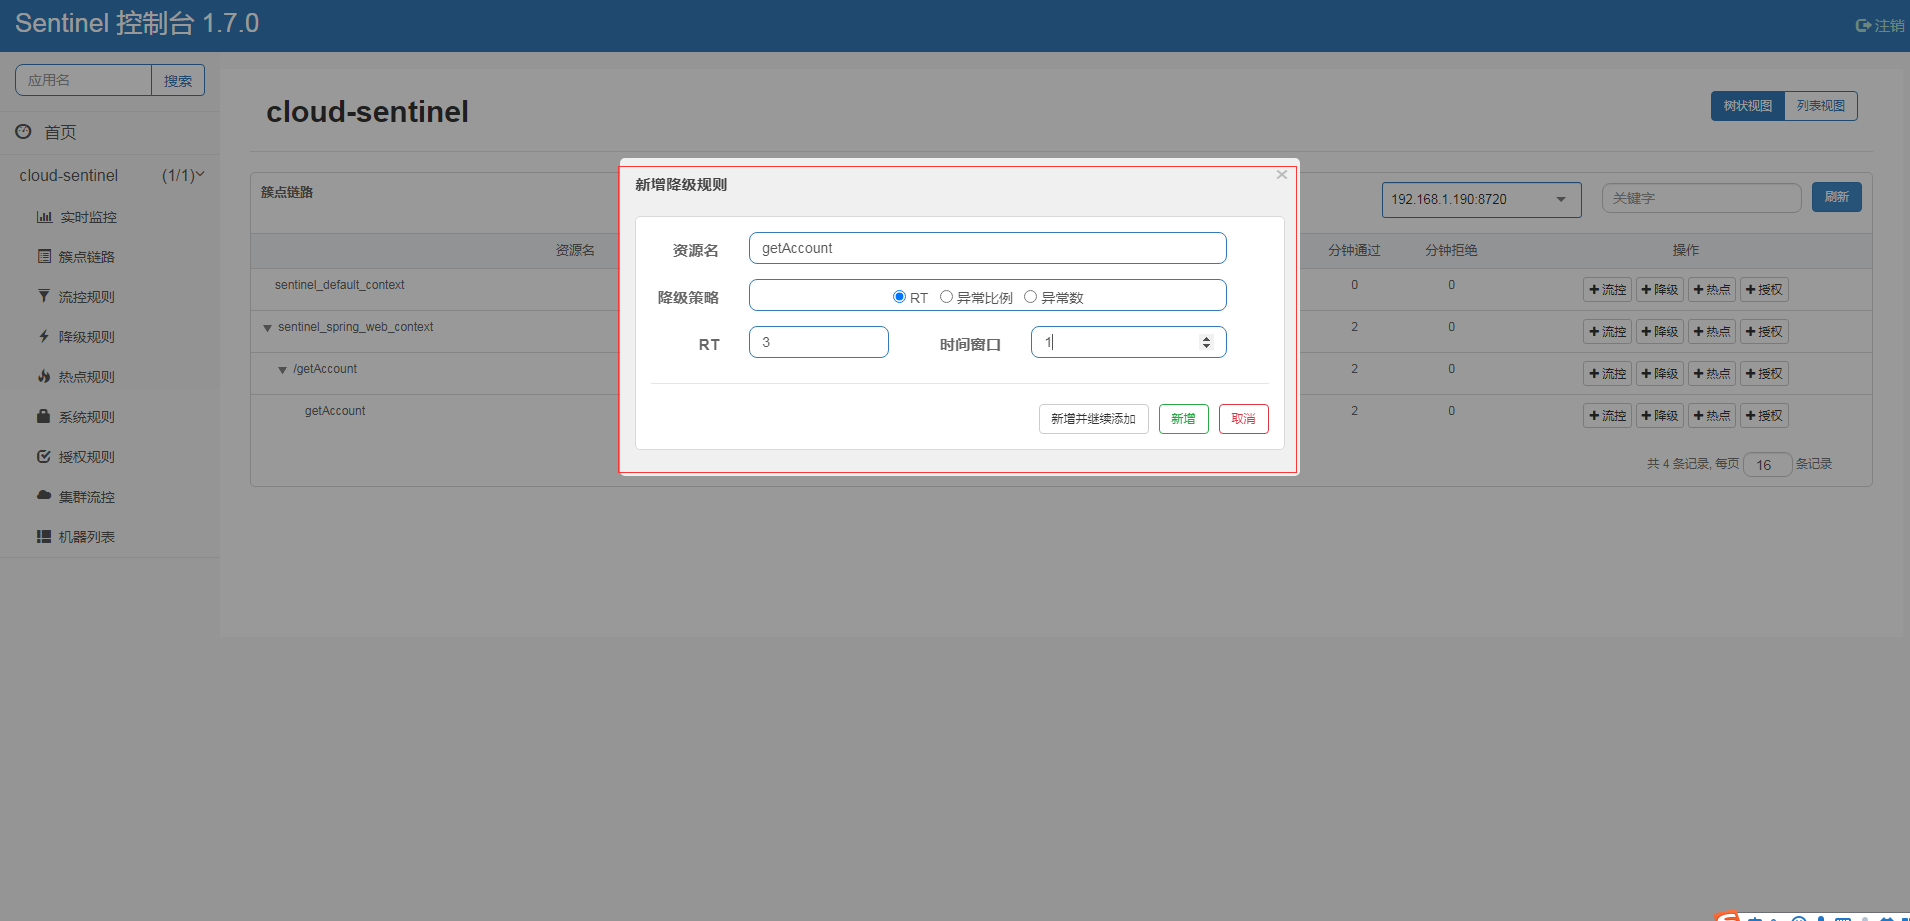
Task: Click the sentinel_default_context resource name
Action: (x=340, y=285)
